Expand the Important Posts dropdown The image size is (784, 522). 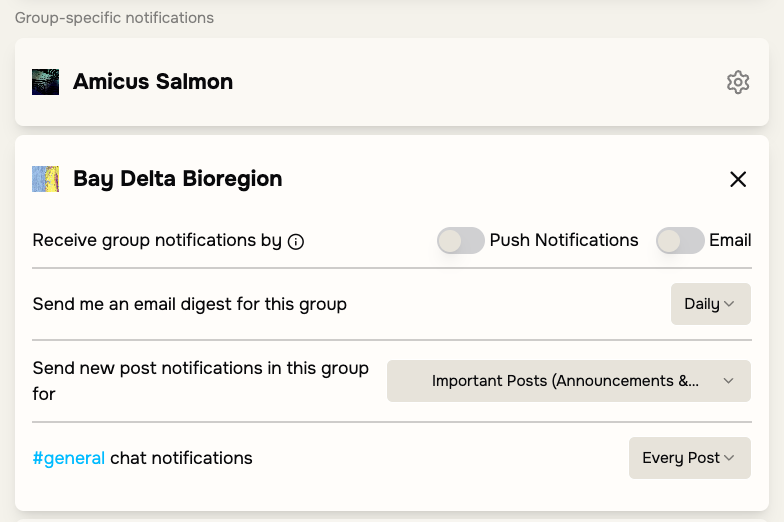pyautogui.click(x=568, y=381)
